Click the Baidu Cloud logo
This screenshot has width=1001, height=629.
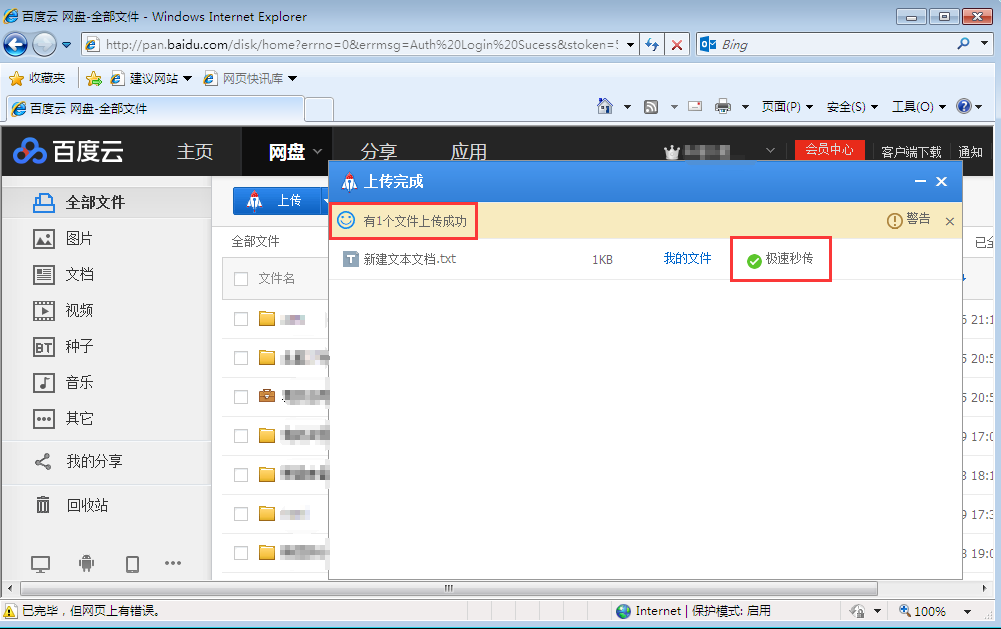point(68,151)
